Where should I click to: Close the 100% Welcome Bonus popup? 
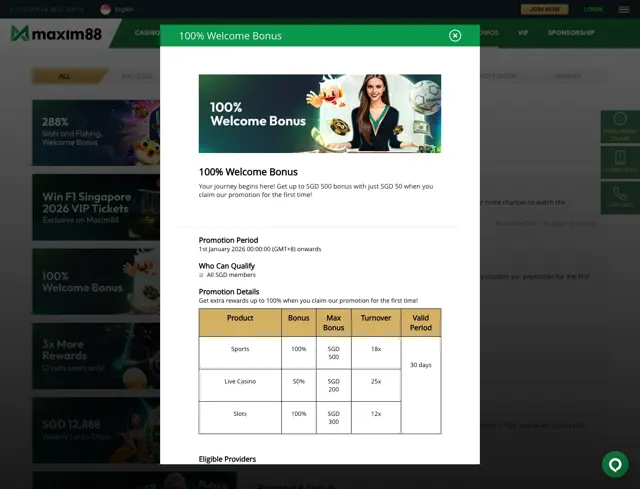(455, 36)
